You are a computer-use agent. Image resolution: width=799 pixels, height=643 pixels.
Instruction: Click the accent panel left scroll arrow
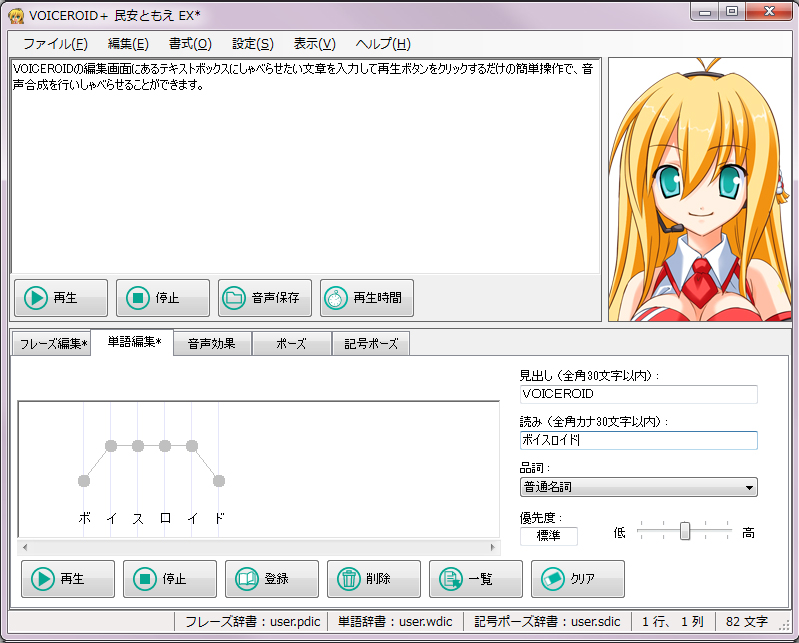(25, 548)
